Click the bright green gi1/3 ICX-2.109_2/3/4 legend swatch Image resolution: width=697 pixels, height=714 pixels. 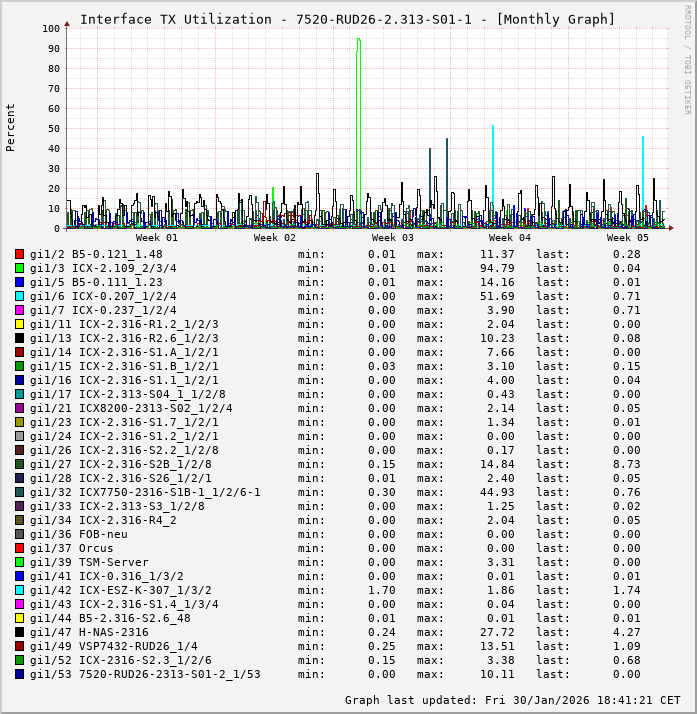pos(19,268)
